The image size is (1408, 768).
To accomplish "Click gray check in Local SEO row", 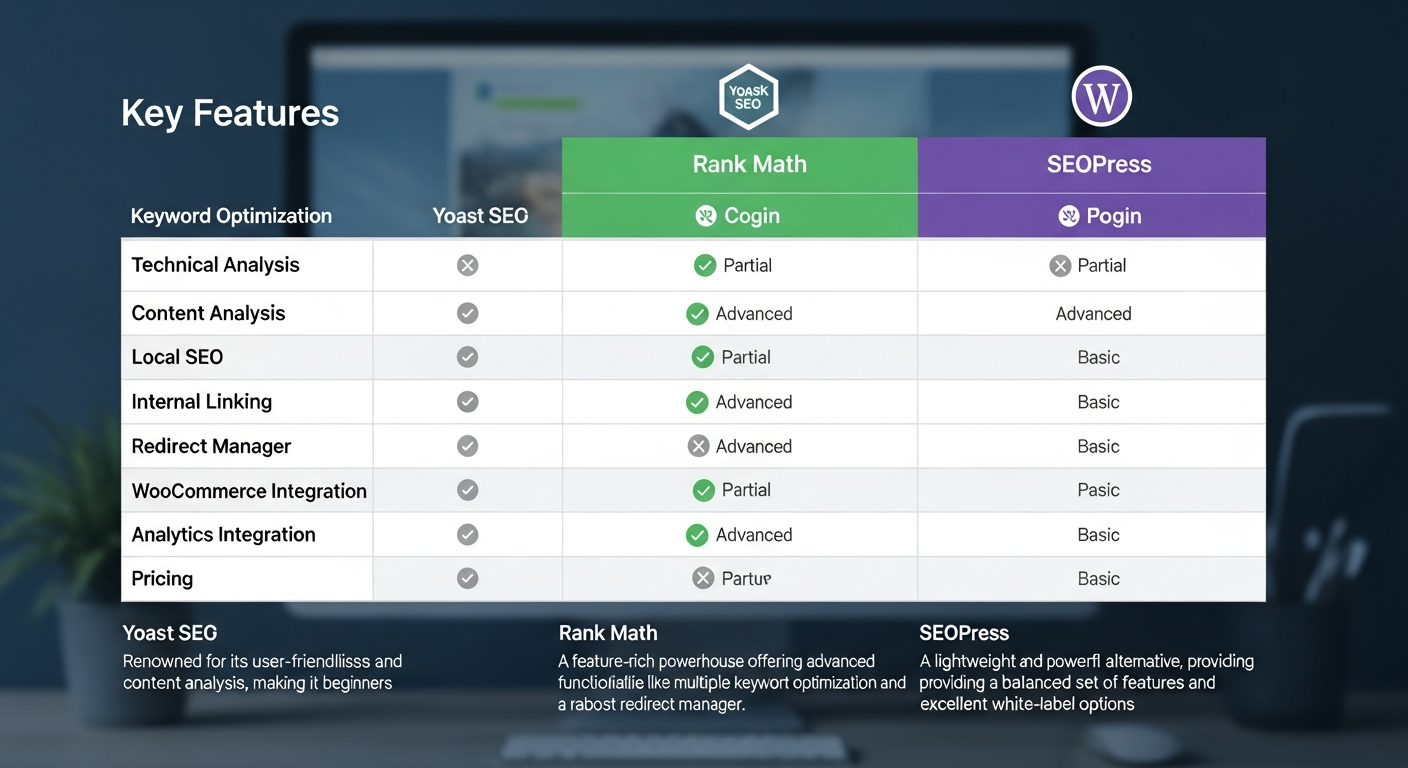I will (x=467, y=357).
